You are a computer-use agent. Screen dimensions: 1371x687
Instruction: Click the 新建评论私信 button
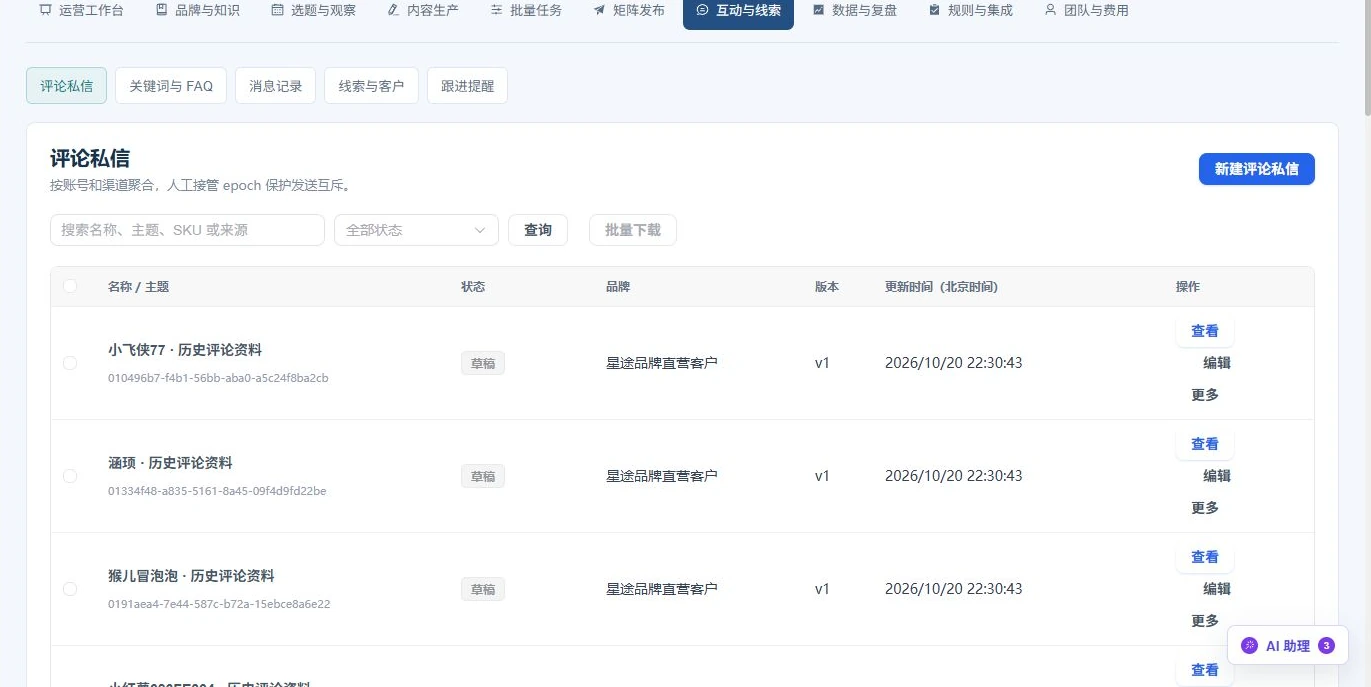(1256, 169)
